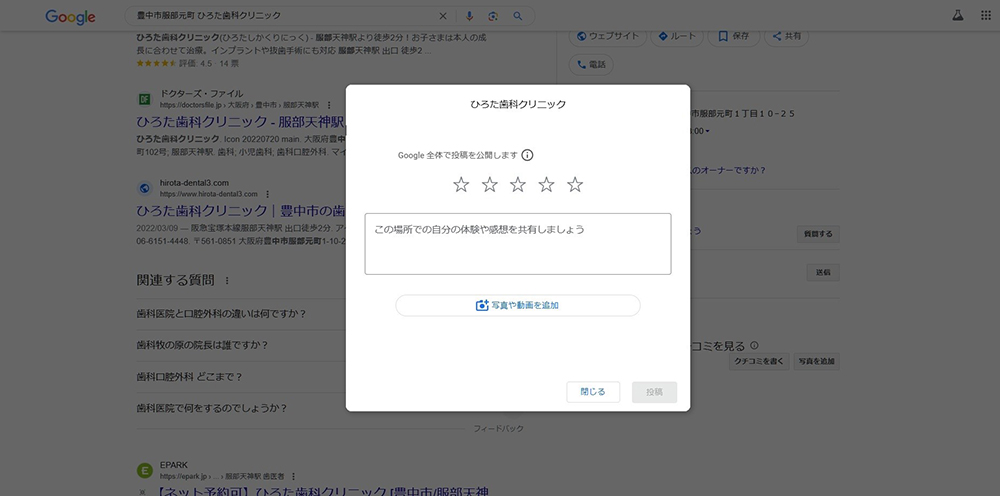Viewport: 1000px width, 496px height.
Task: Close the dialog with 閉じる button
Action: point(593,392)
